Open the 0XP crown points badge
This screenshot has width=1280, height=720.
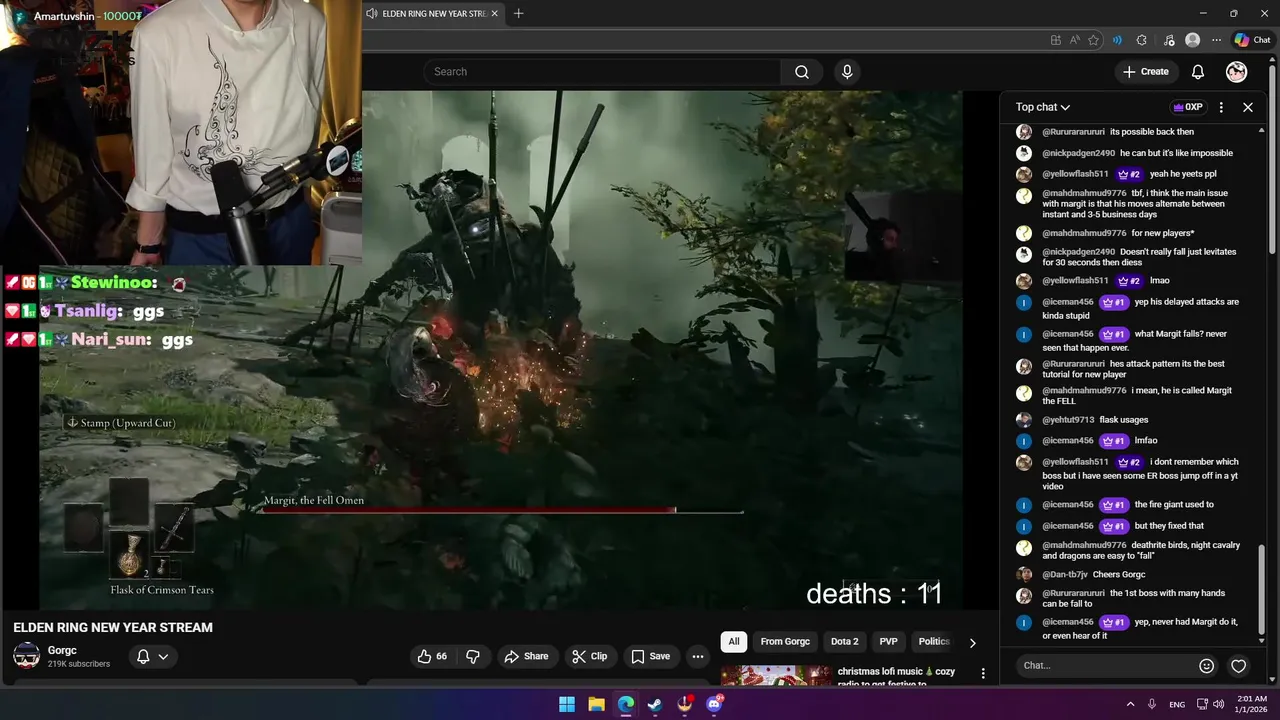click(1188, 107)
